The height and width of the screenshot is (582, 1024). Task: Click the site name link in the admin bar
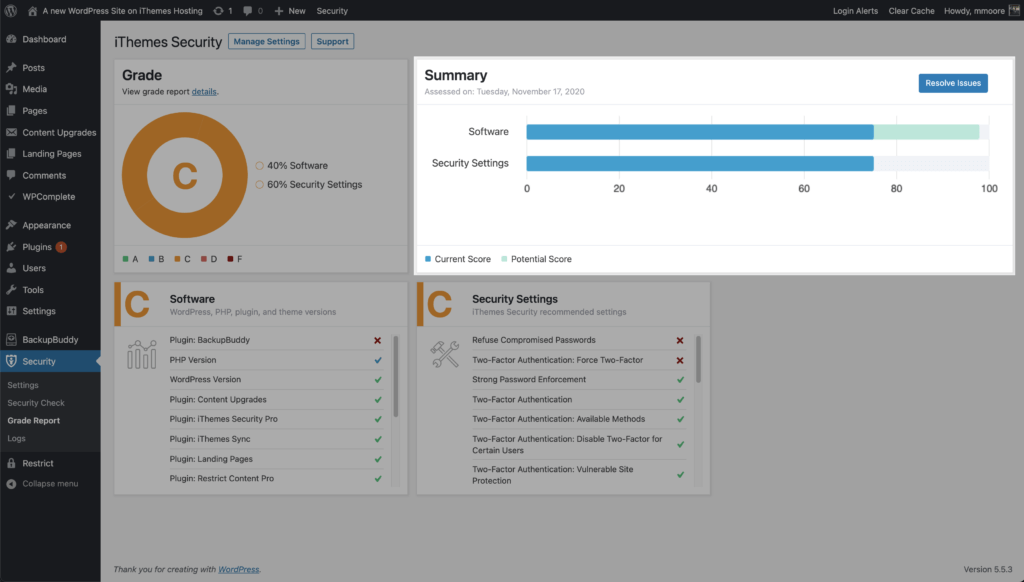[x=122, y=11]
